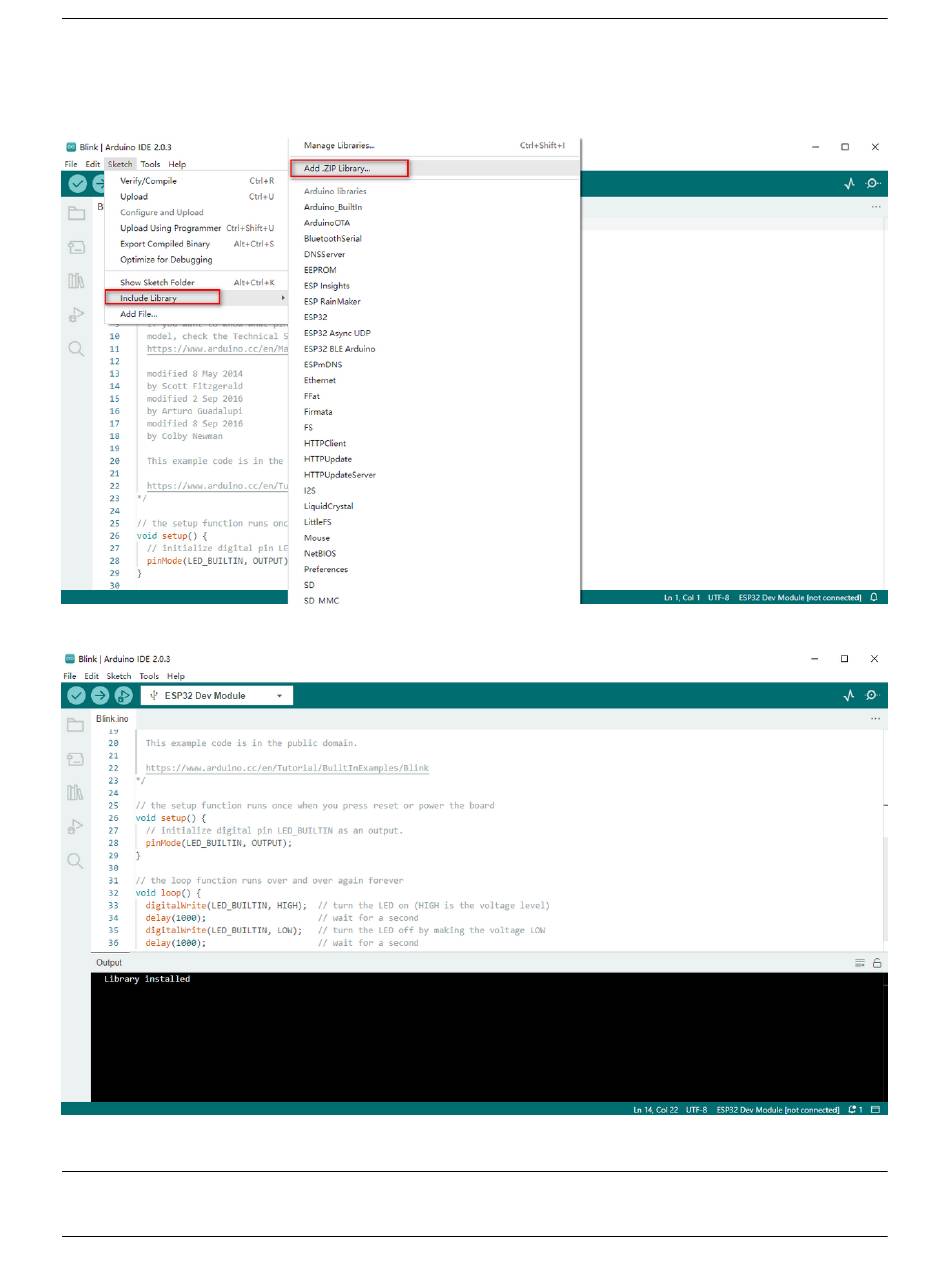This screenshot has height=1267, width=950.
Task: Open Debug sidebar icon in Library installed window
Action: [76, 827]
